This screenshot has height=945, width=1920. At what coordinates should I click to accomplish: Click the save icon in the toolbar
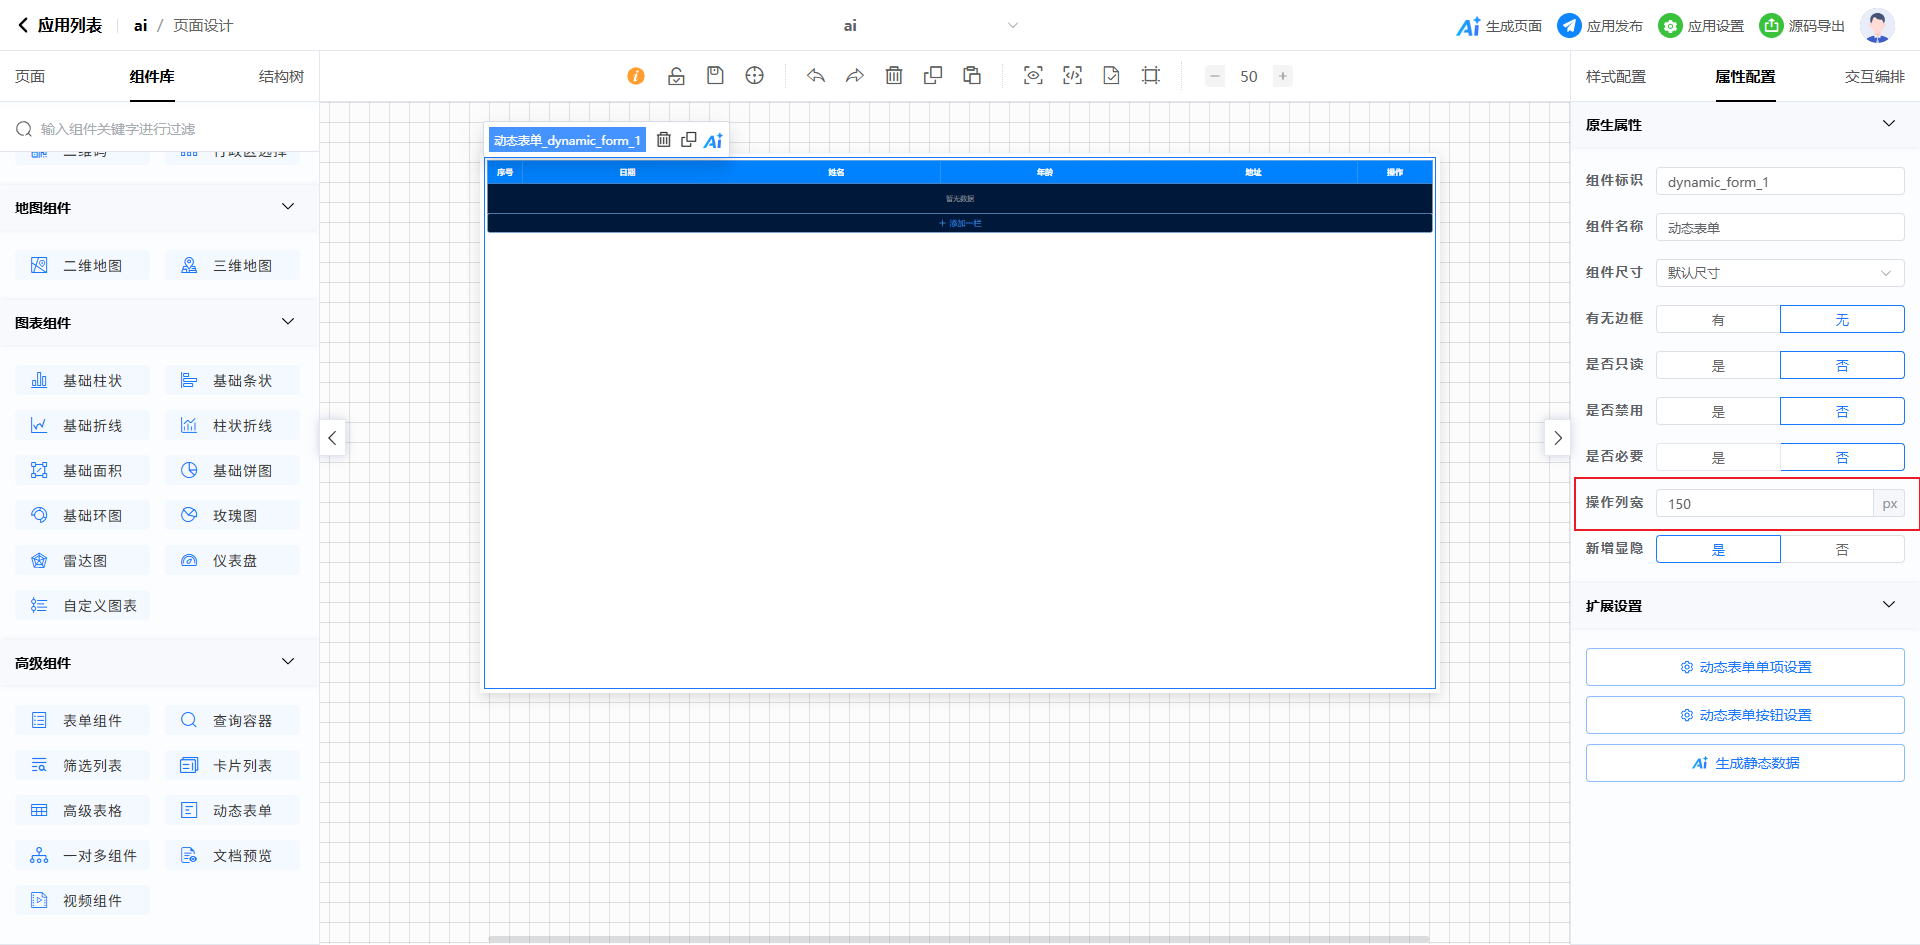coord(715,76)
